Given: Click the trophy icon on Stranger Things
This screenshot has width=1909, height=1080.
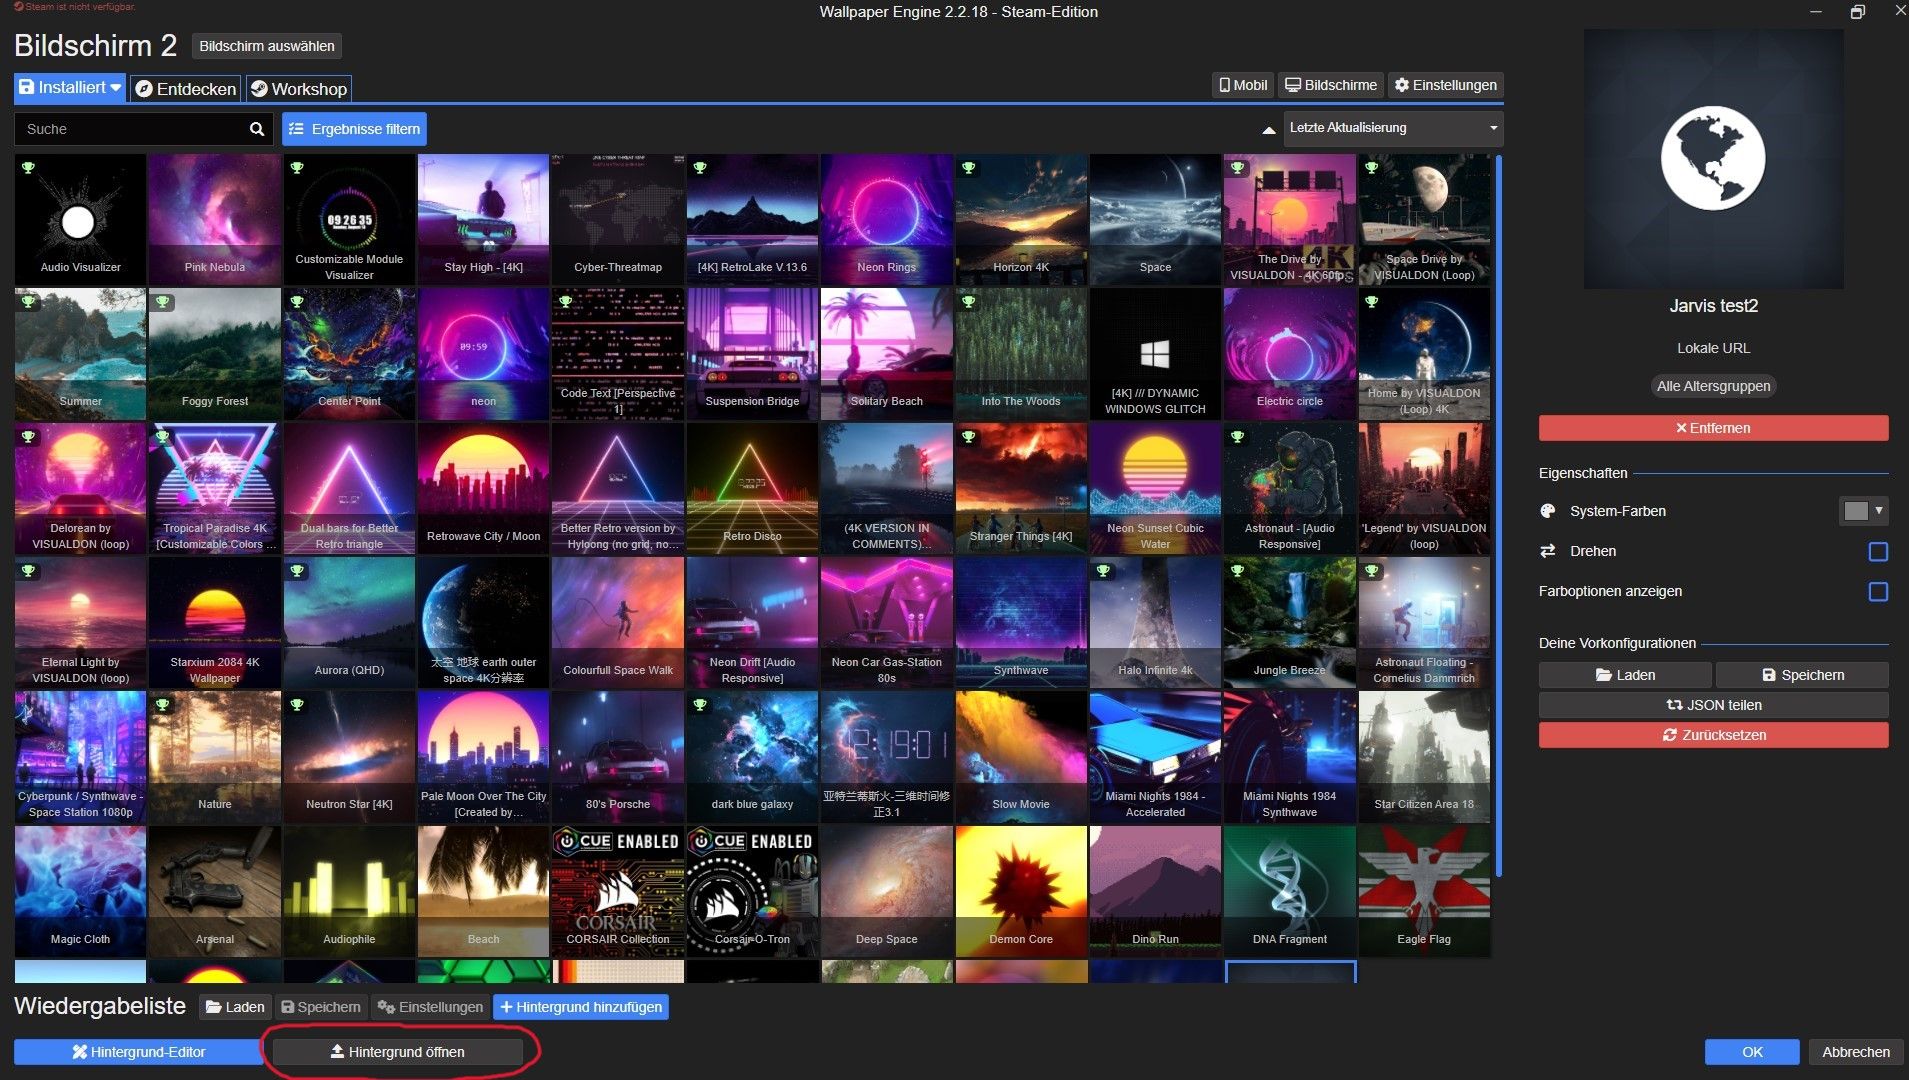Looking at the screenshot, I should [968, 437].
